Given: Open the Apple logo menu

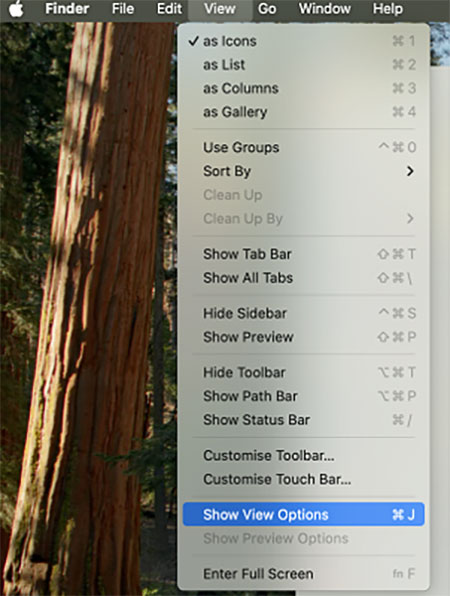Looking at the screenshot, I should pyautogui.click(x=16, y=9).
